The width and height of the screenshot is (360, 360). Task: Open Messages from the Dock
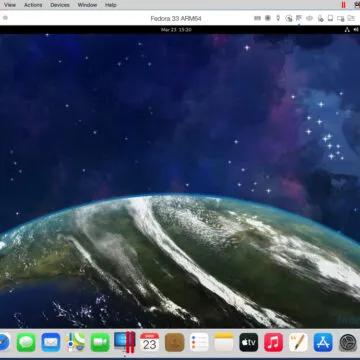click(x=26, y=342)
